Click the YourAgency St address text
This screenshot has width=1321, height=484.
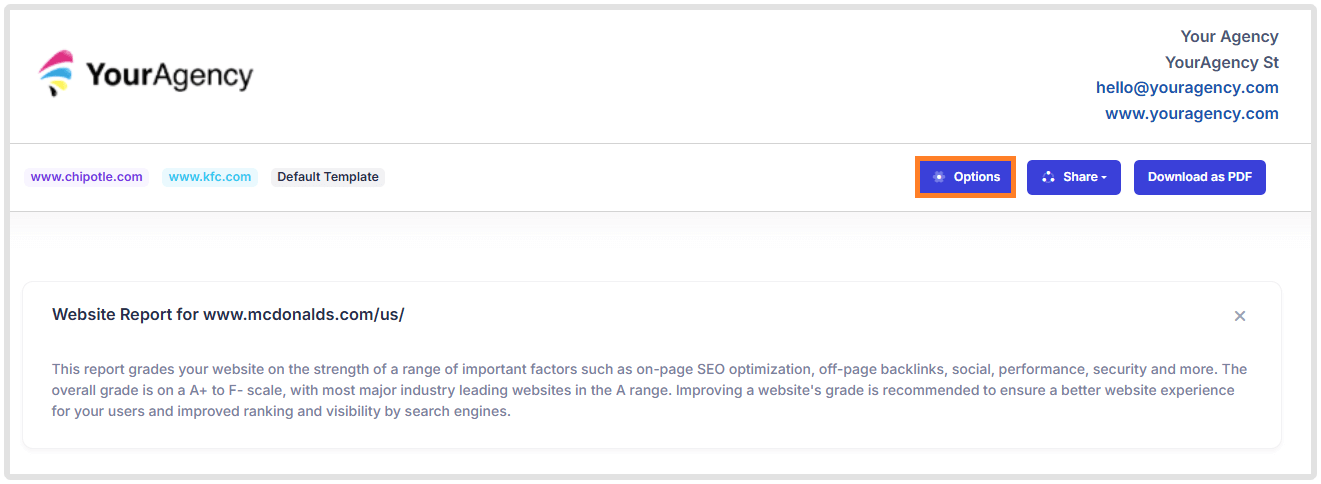(x=1221, y=63)
